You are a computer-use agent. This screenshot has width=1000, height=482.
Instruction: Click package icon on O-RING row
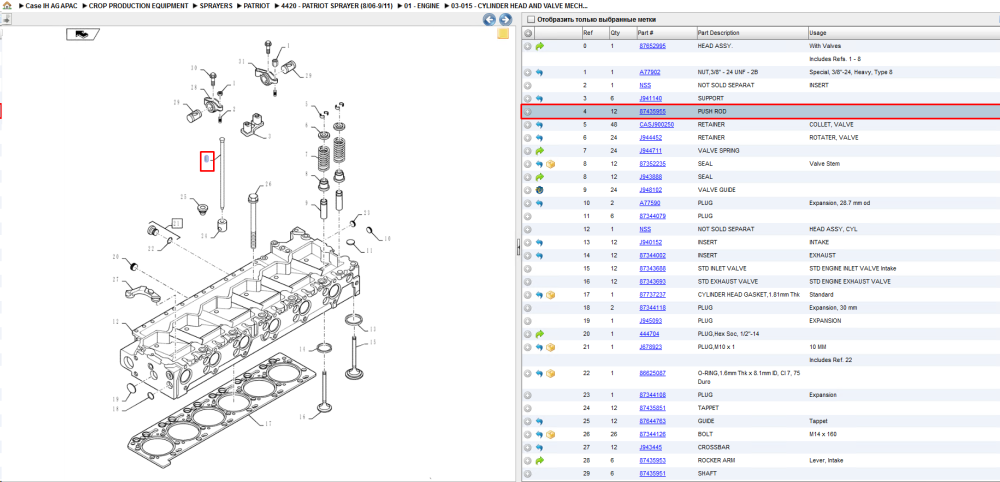pos(550,373)
